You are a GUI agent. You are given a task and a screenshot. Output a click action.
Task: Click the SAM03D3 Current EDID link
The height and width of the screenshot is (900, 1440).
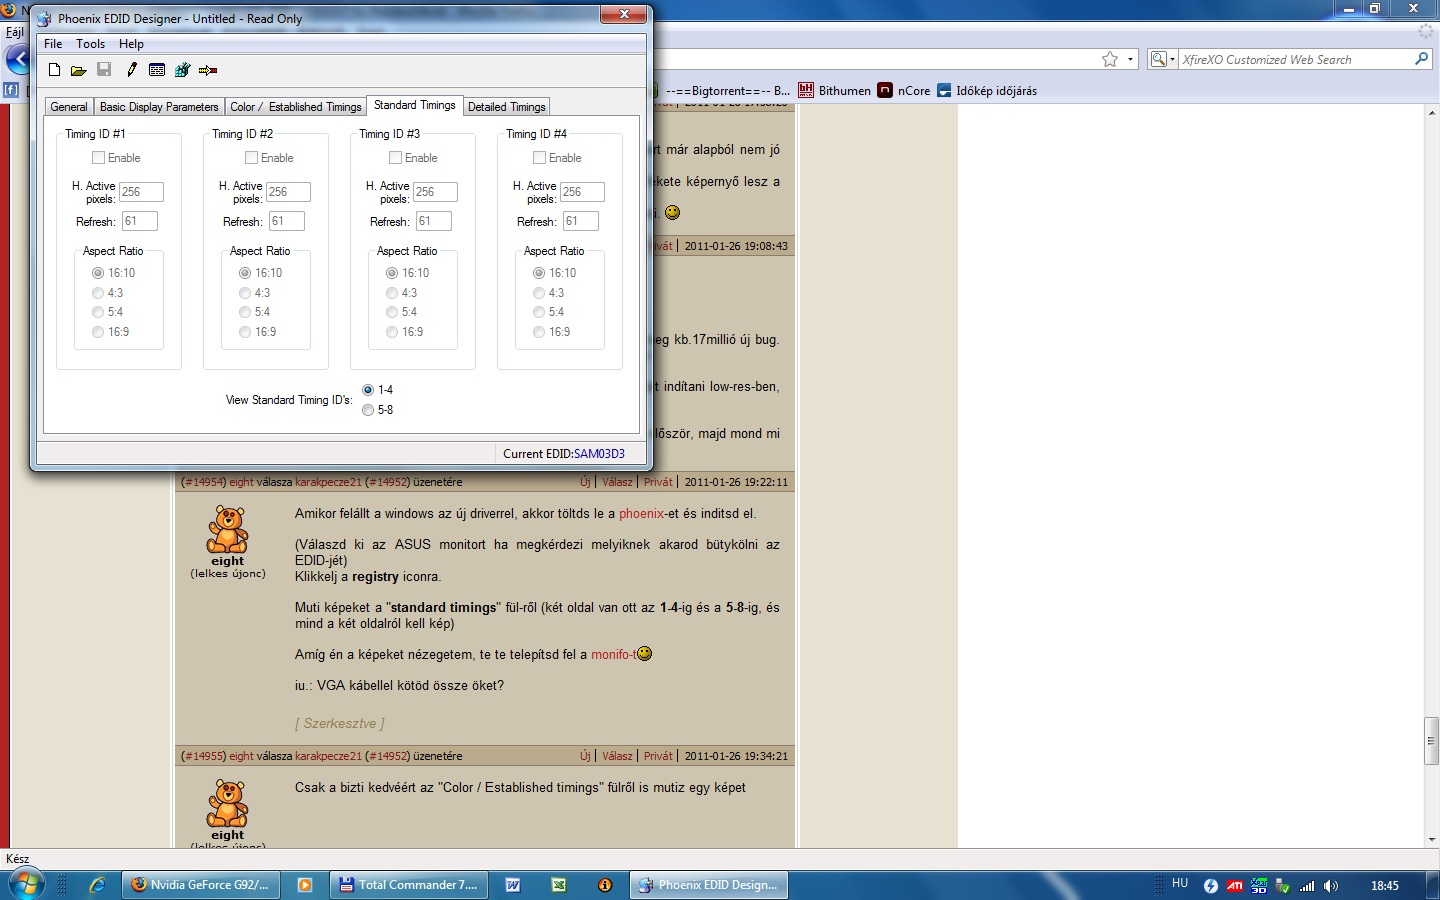(599, 454)
